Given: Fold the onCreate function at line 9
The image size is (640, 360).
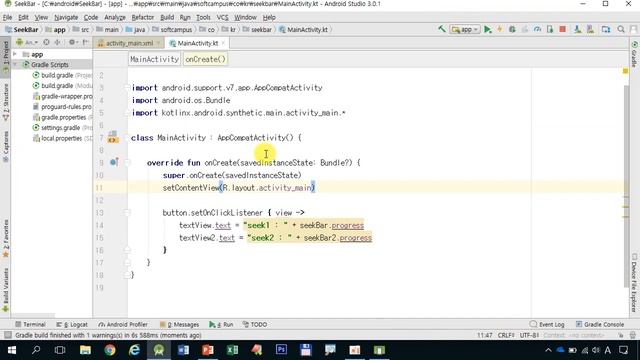Looking at the screenshot, I should point(127,162).
